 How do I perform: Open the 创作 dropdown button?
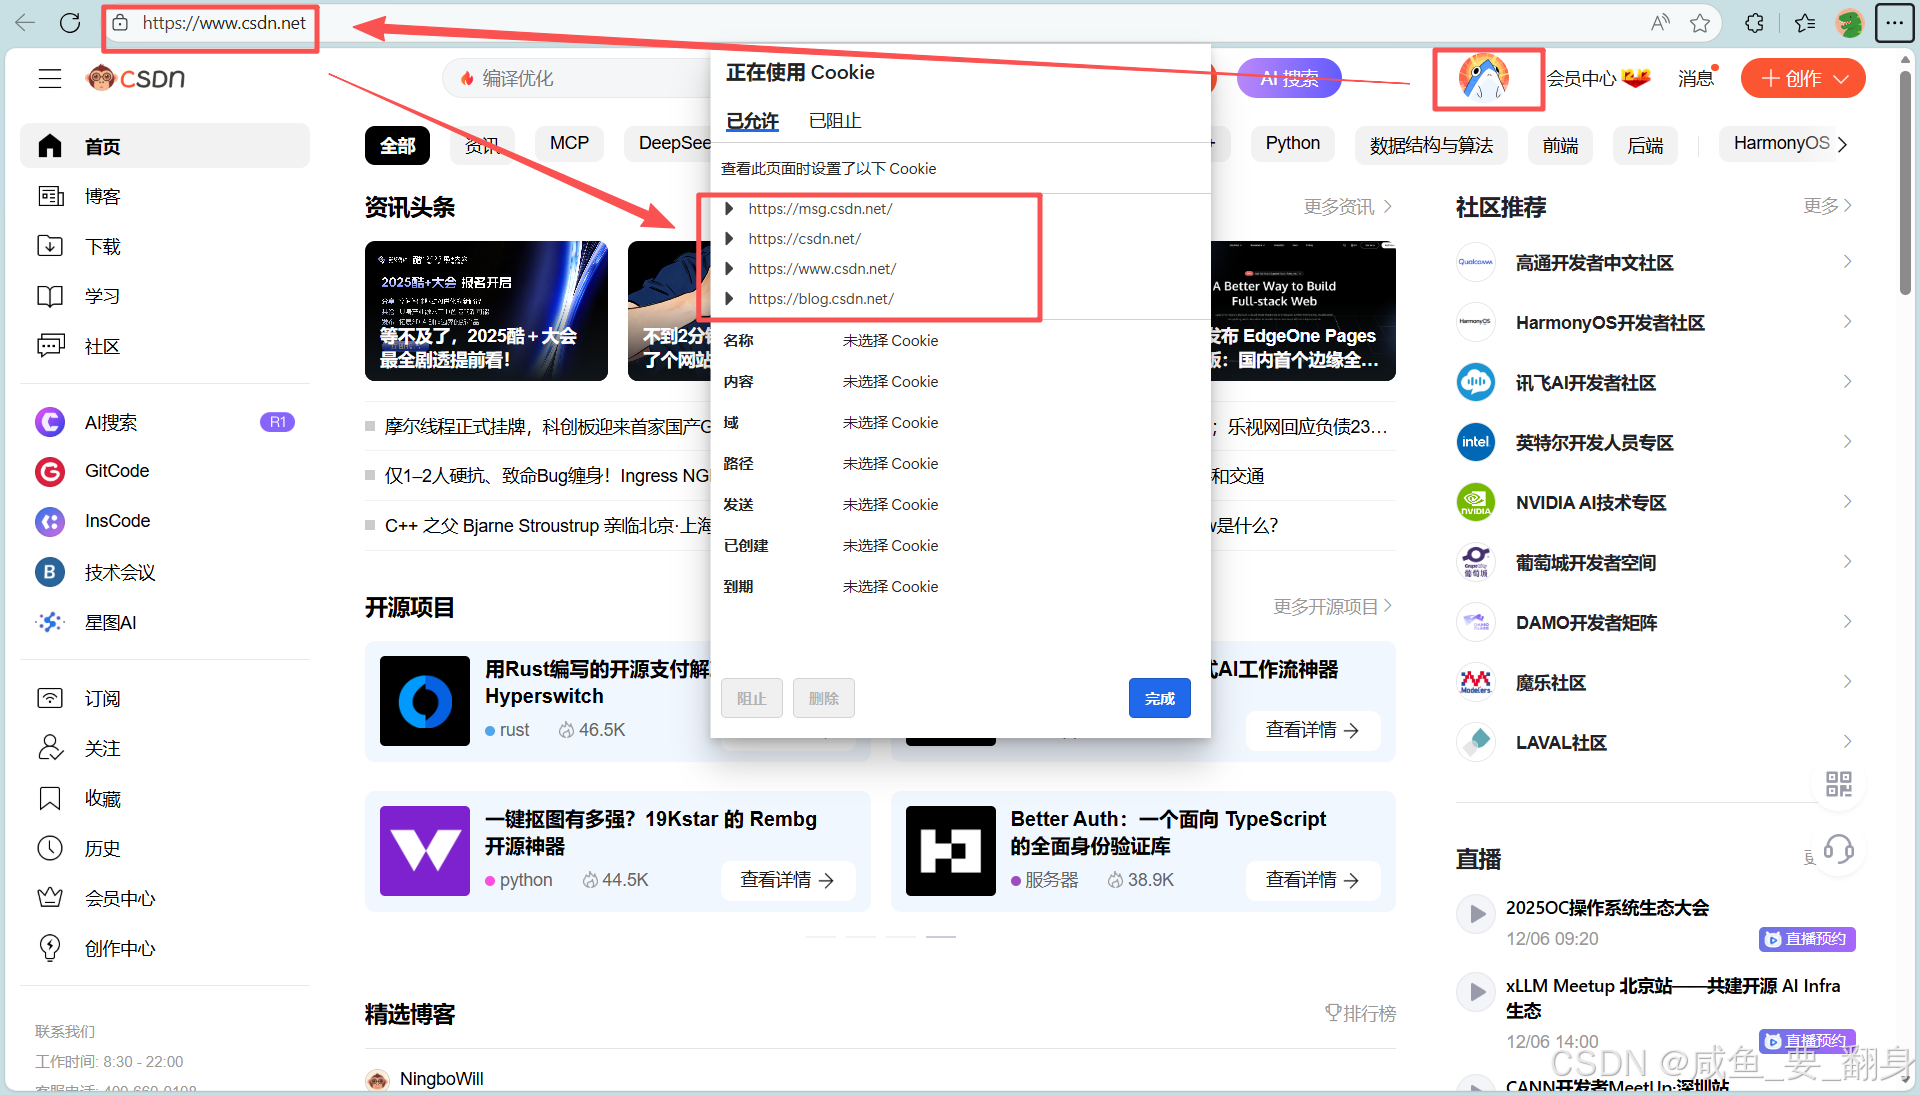tap(1802, 78)
